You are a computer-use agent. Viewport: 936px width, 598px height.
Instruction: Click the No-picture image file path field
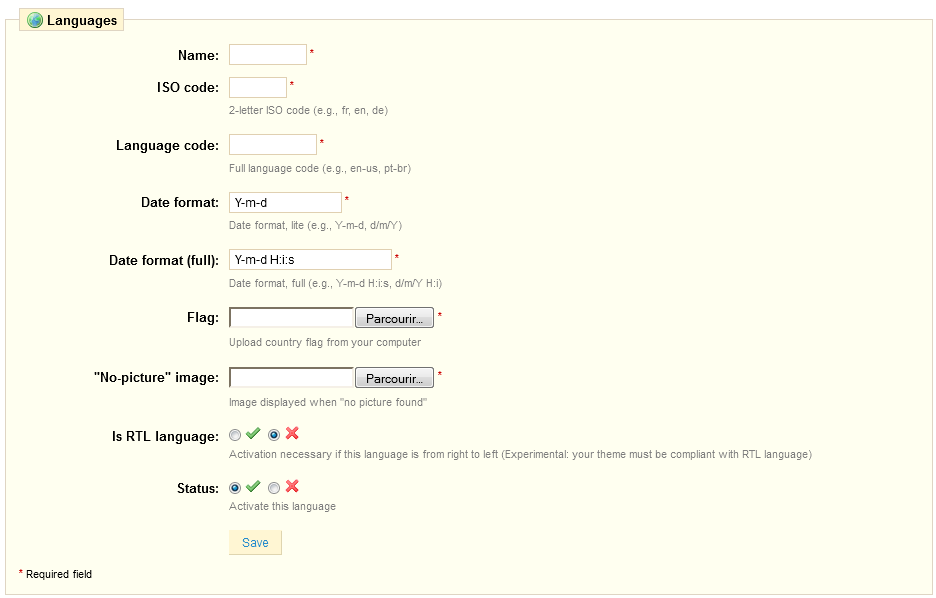point(292,377)
